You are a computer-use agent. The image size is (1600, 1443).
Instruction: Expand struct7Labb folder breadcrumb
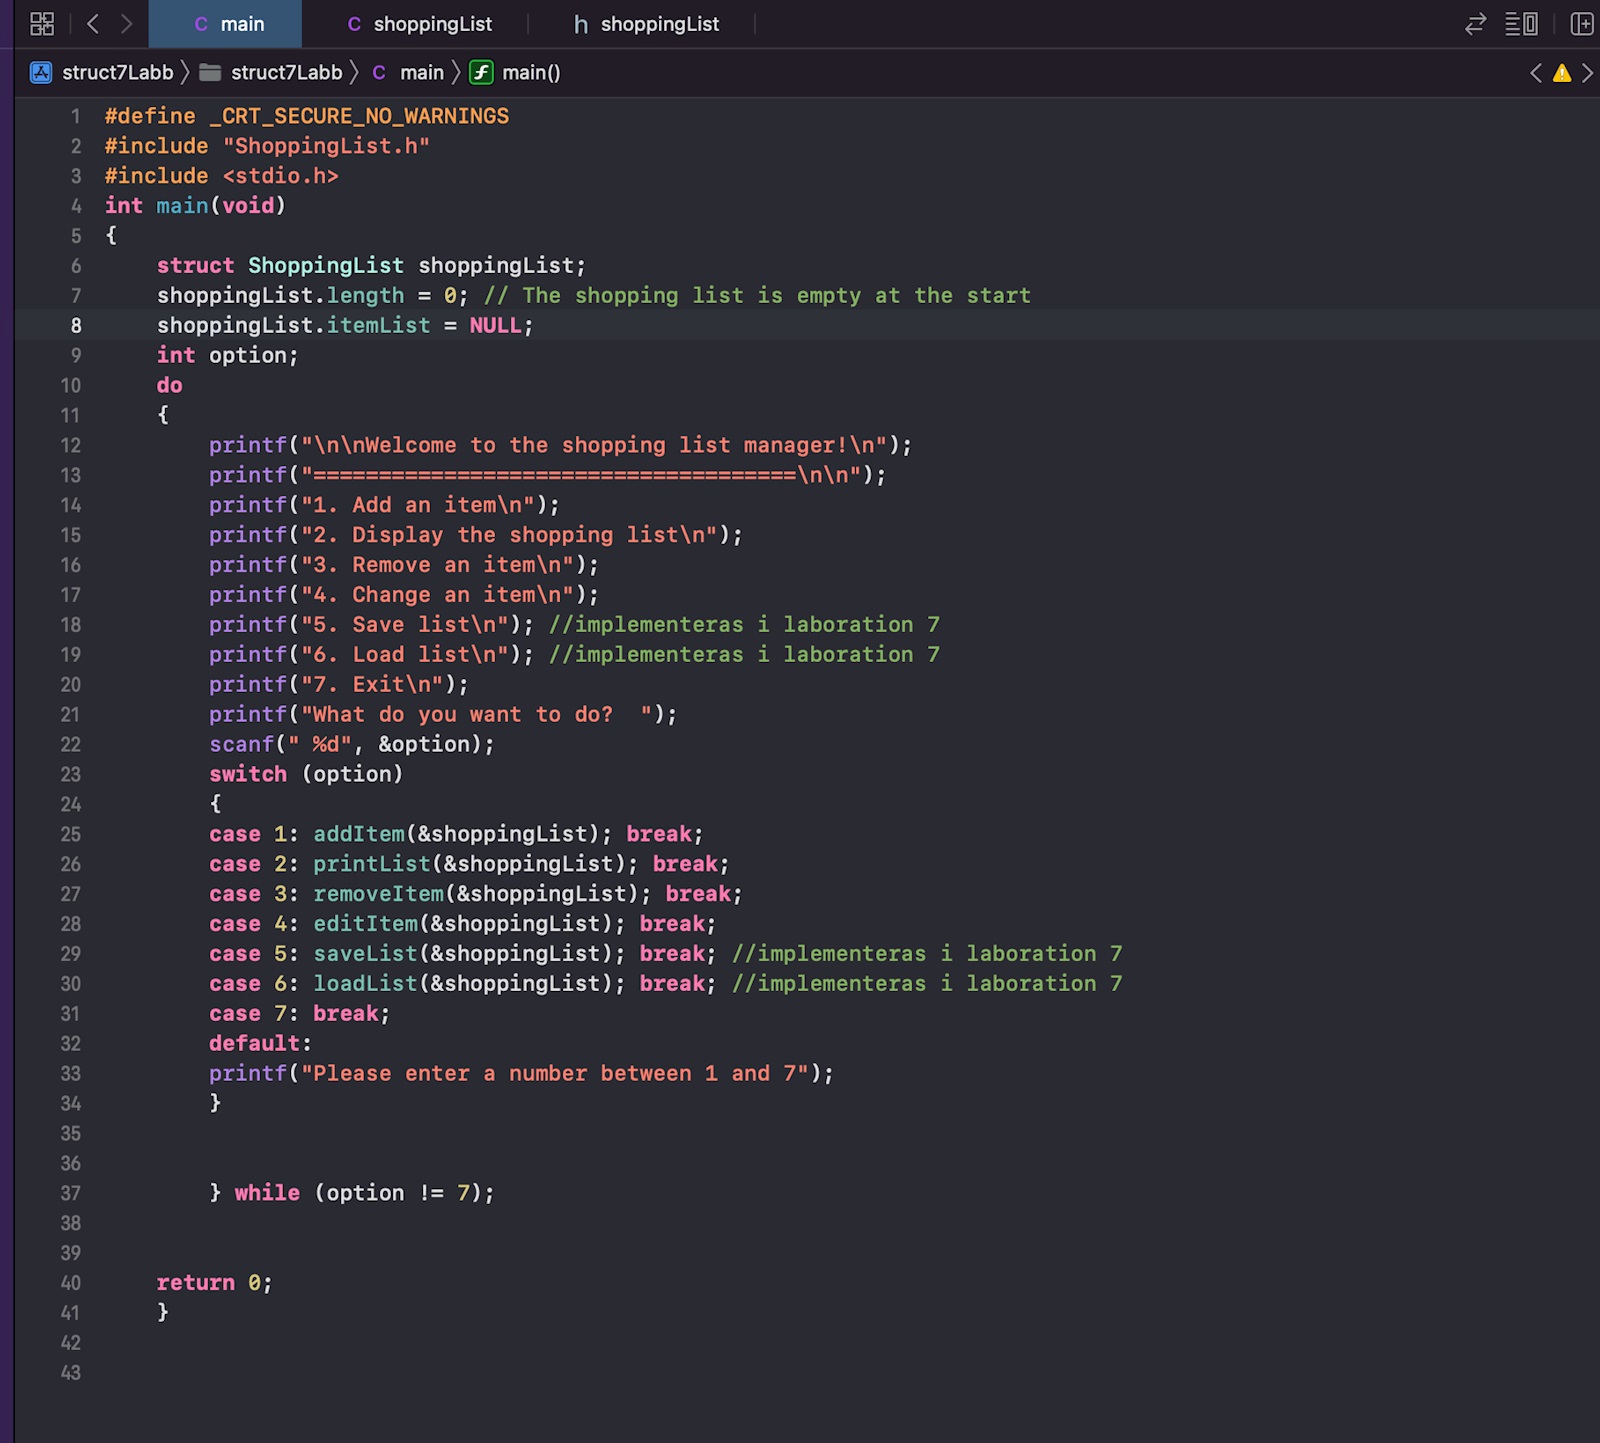tap(272, 73)
